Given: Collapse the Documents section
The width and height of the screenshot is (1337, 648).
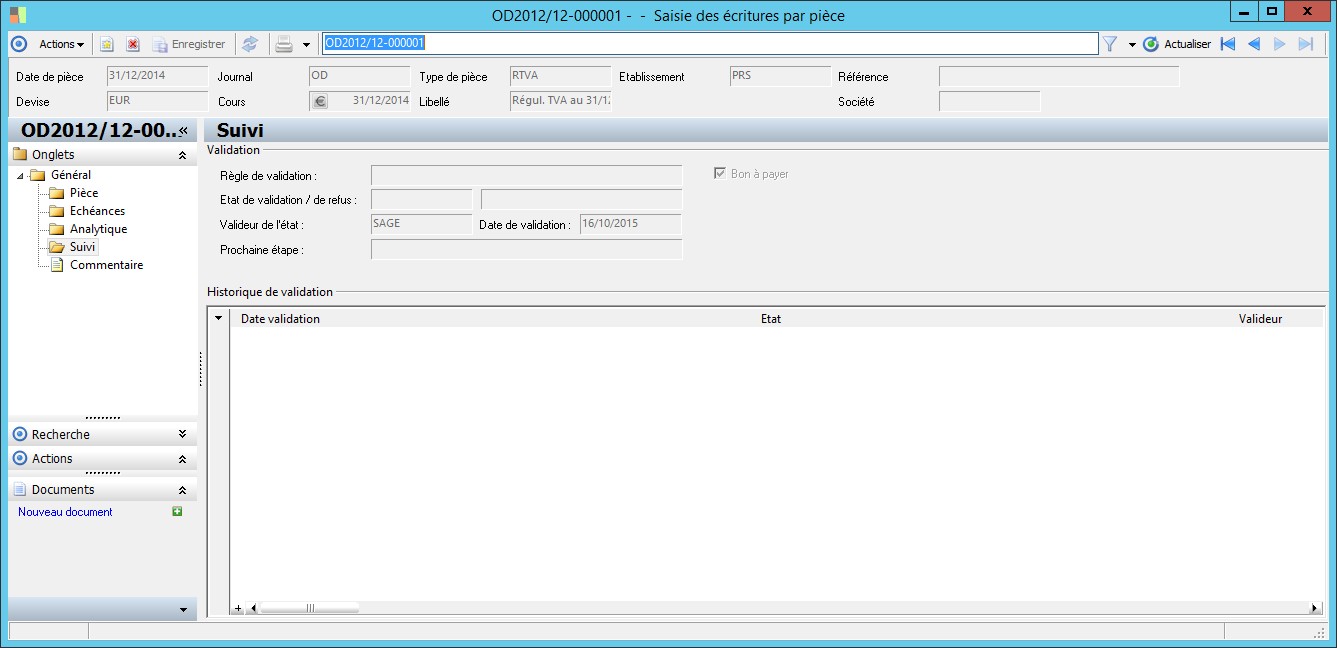Looking at the screenshot, I should click(x=182, y=490).
